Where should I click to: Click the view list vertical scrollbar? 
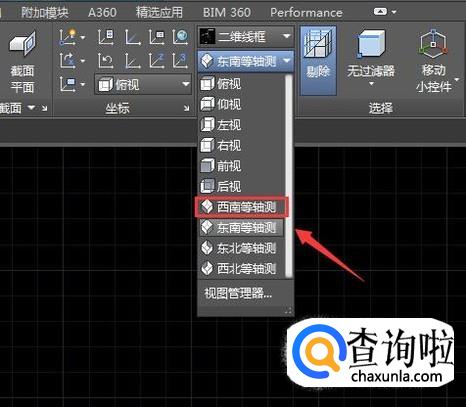(289, 175)
